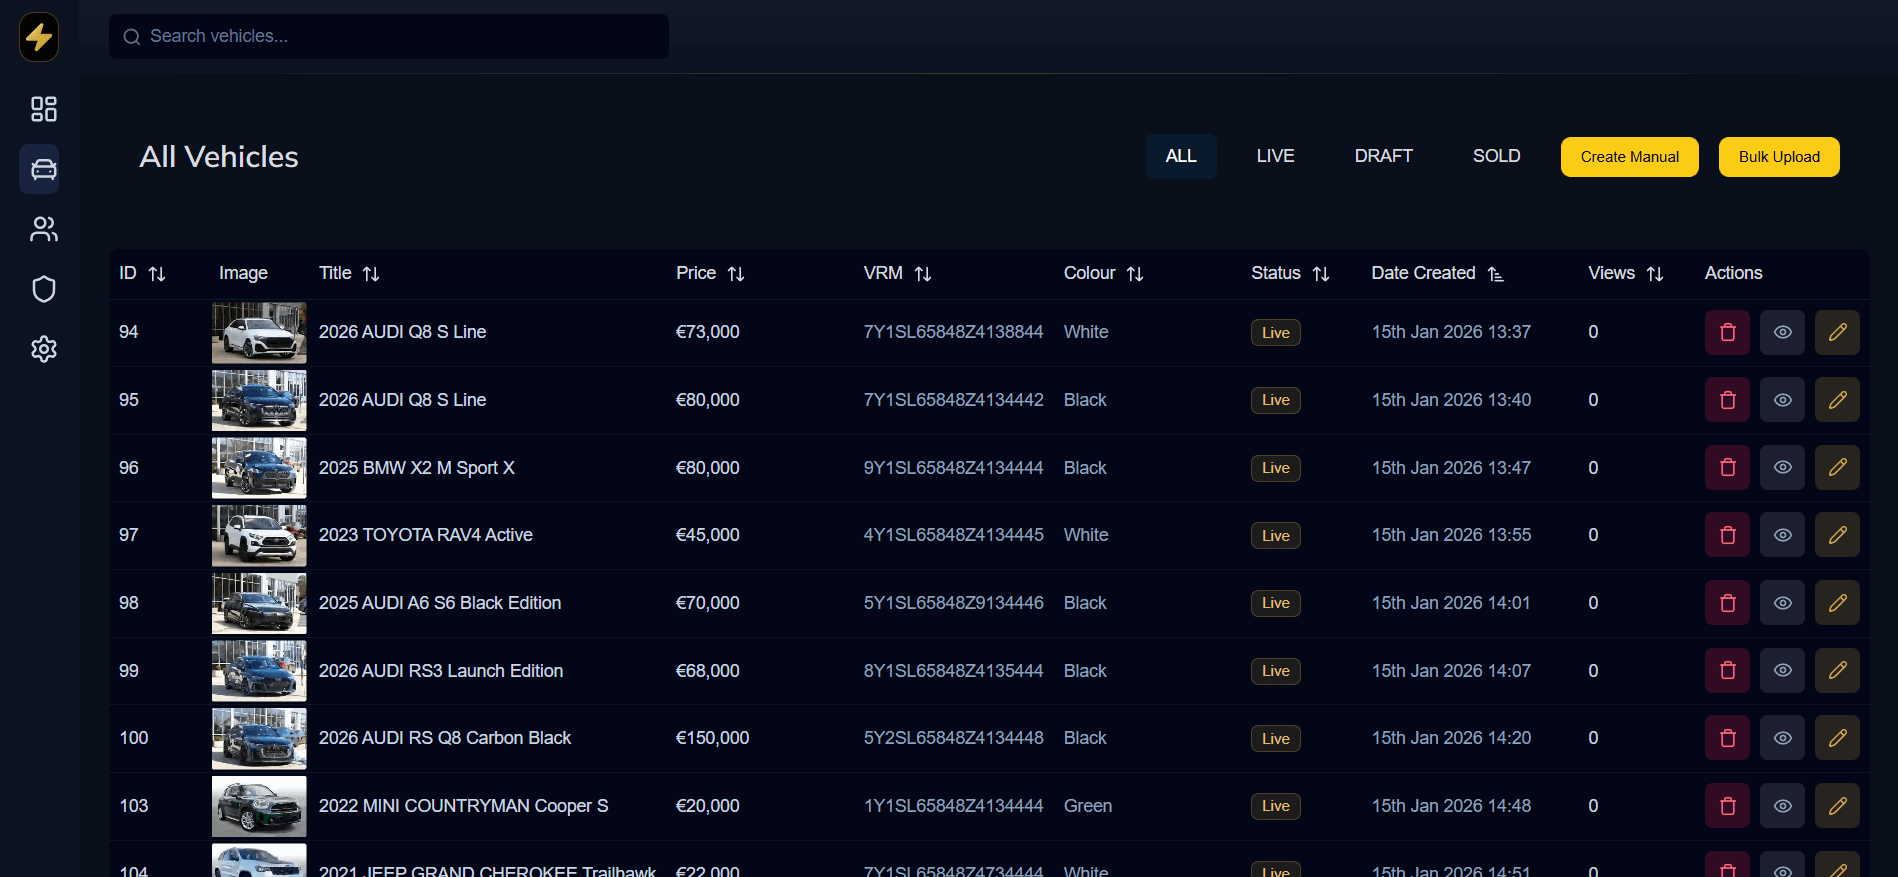The image size is (1898, 877).
Task: Edit the Audi RS3 Launch Edition row
Action: (x=1837, y=670)
